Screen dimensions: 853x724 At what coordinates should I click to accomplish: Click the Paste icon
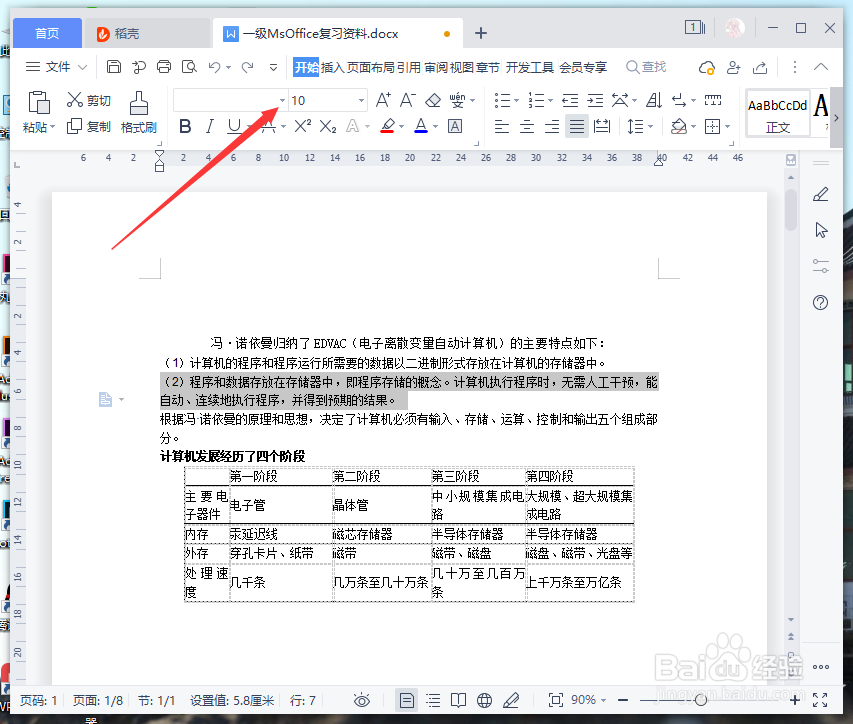click(39, 103)
